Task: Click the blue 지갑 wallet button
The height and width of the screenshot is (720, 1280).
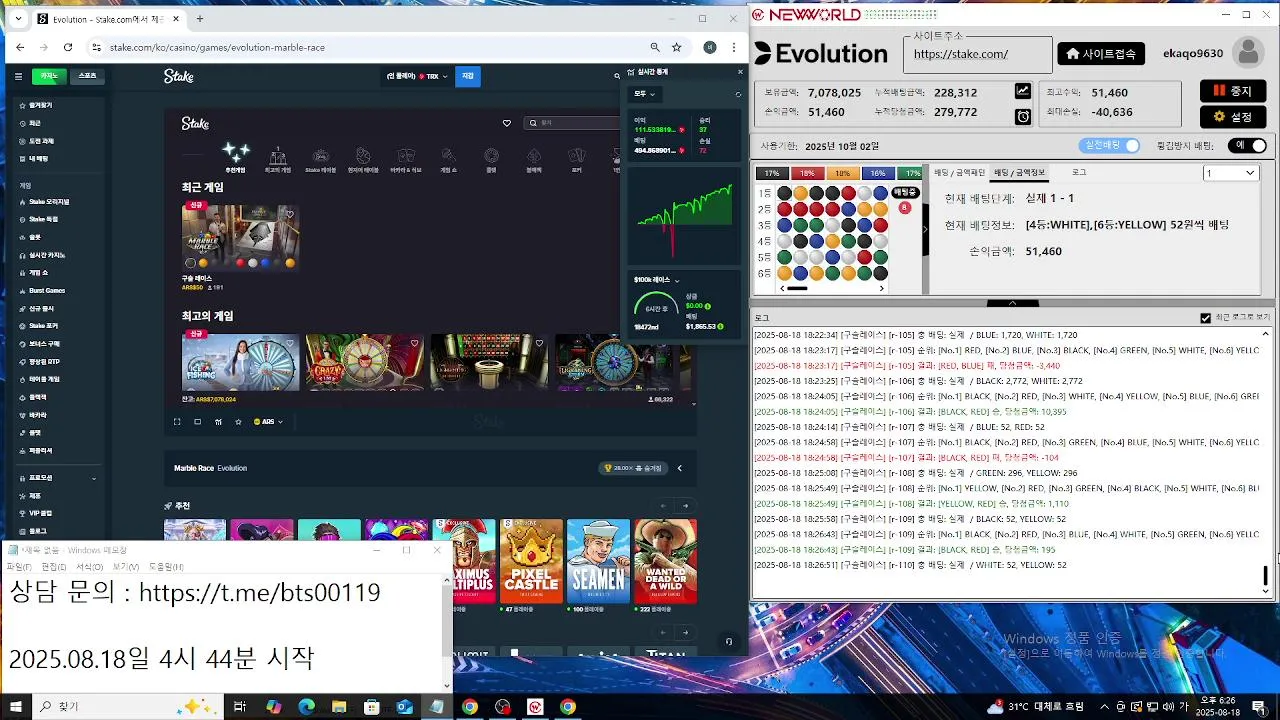Action: pyautogui.click(x=468, y=76)
